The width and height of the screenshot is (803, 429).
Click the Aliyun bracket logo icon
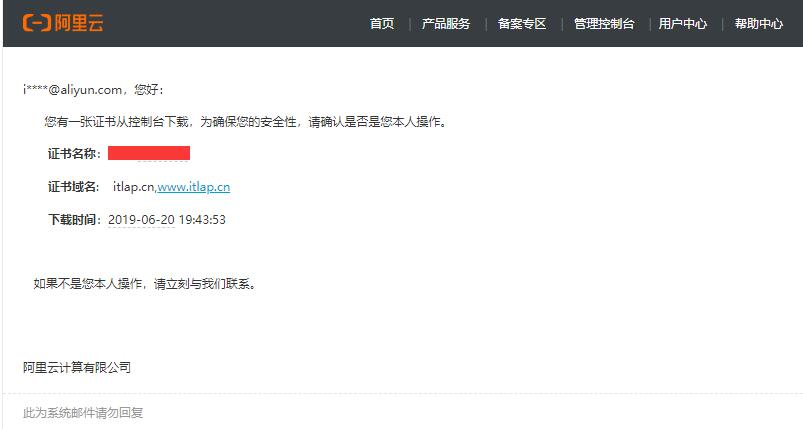pos(37,23)
